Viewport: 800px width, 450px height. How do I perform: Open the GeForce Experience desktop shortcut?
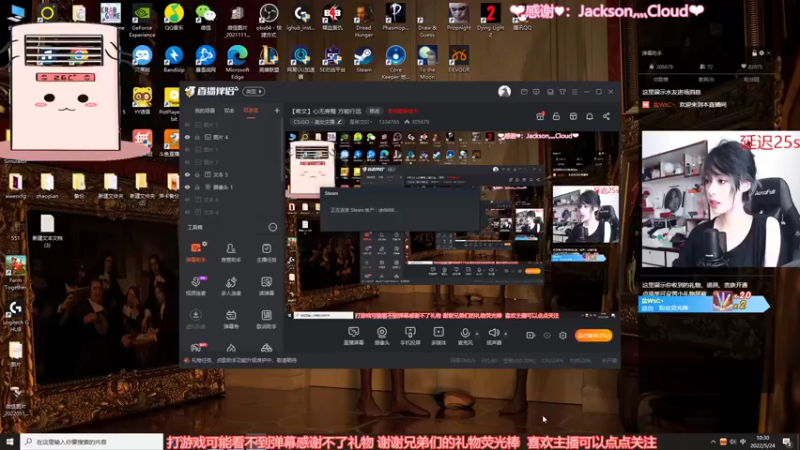pyautogui.click(x=142, y=21)
